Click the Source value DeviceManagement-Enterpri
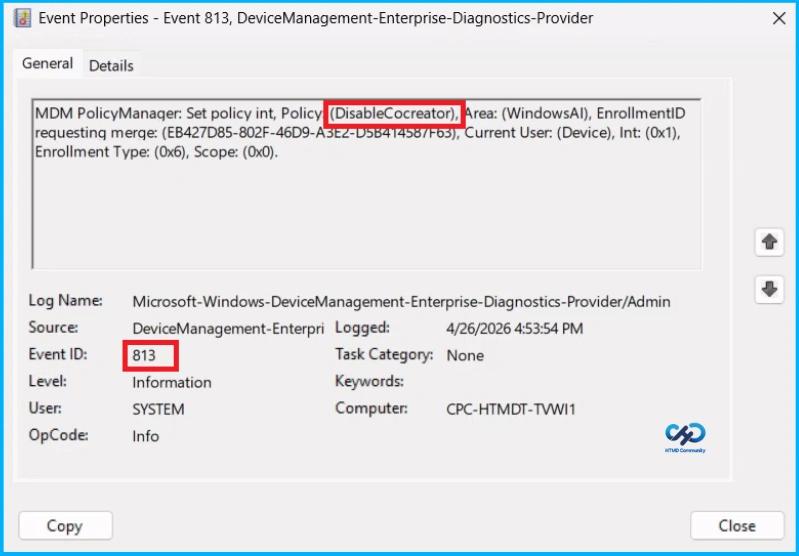799x556 pixels. point(228,329)
